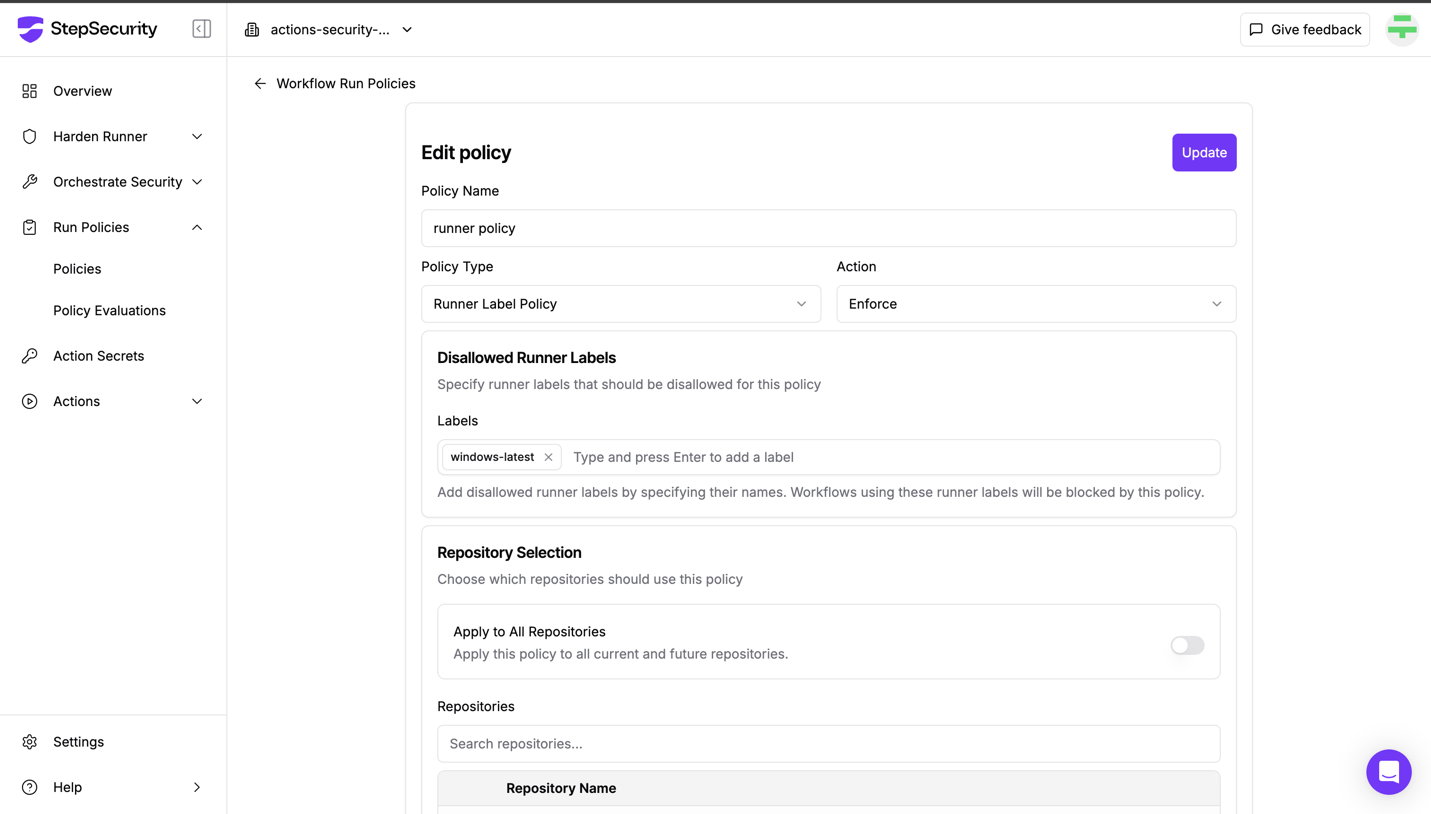Open the Action Enforce dropdown

1036,304
